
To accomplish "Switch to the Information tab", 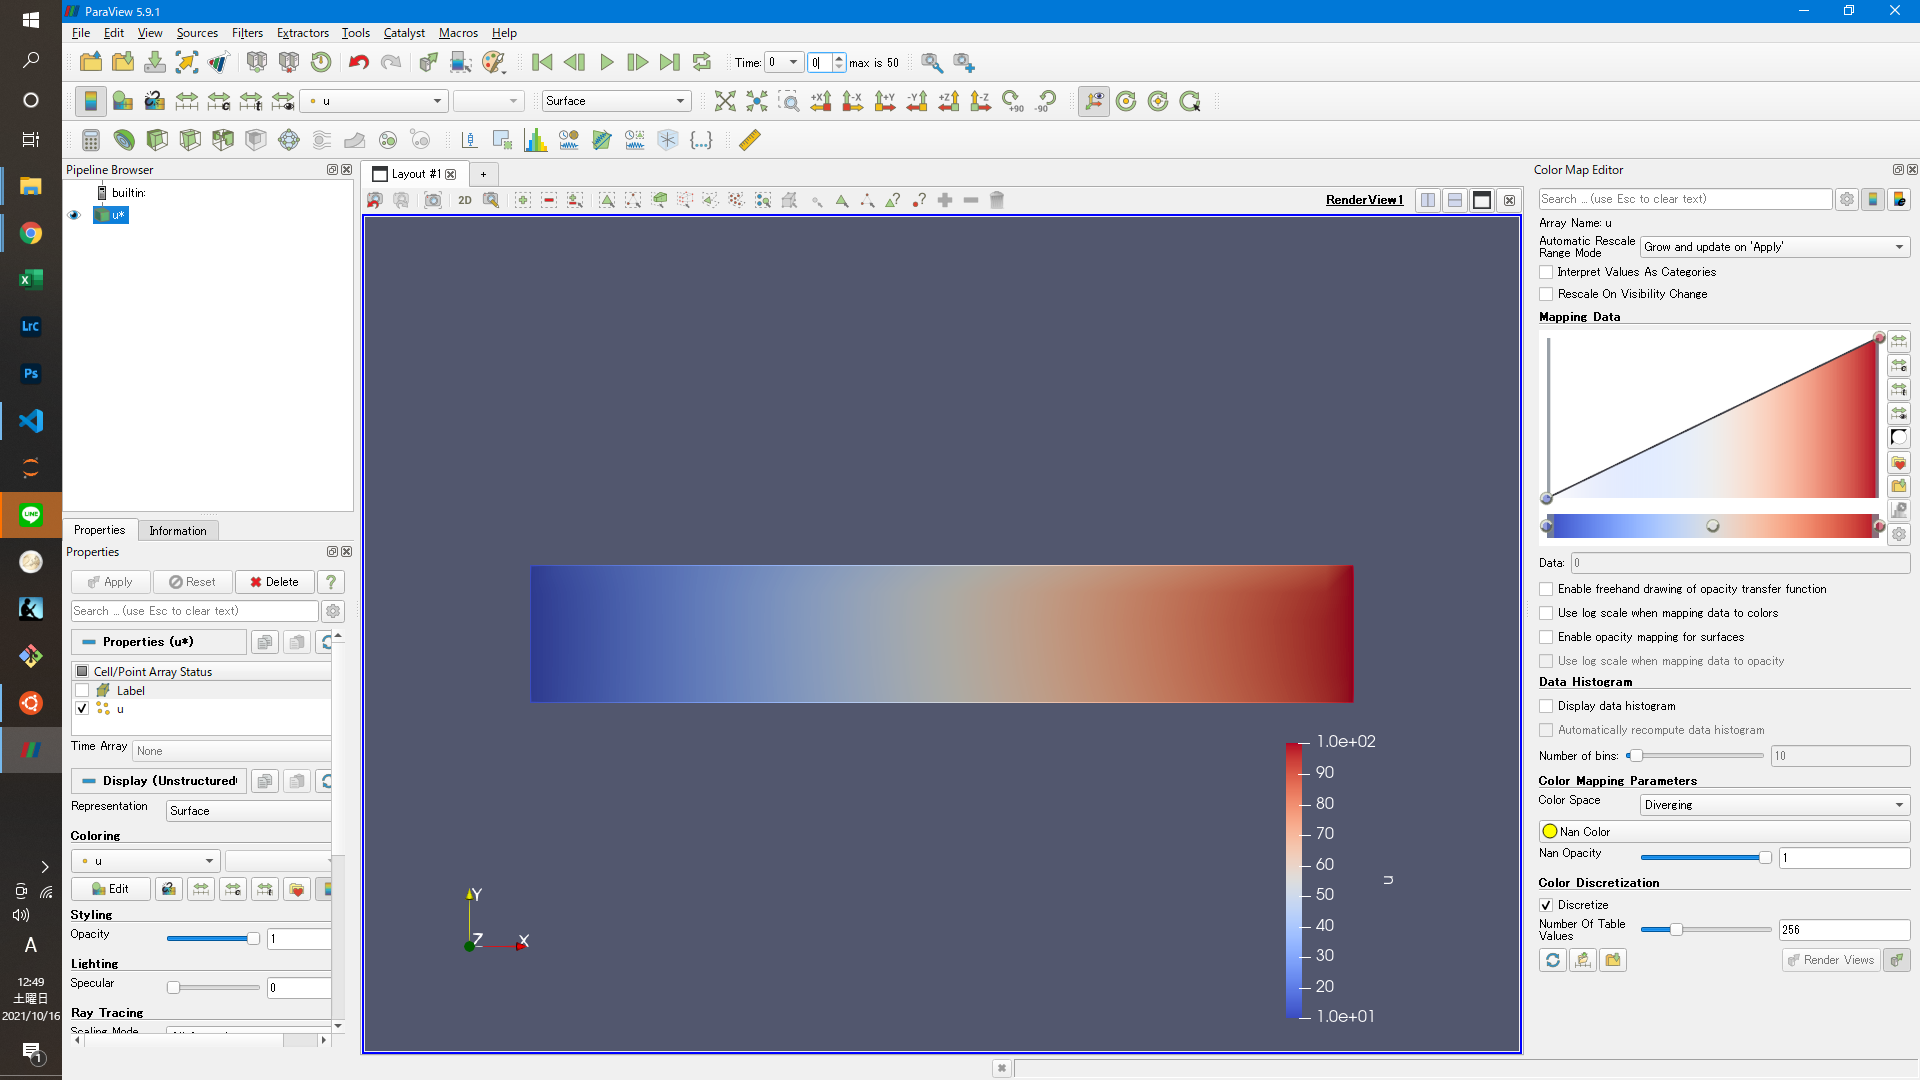I will click(x=178, y=531).
